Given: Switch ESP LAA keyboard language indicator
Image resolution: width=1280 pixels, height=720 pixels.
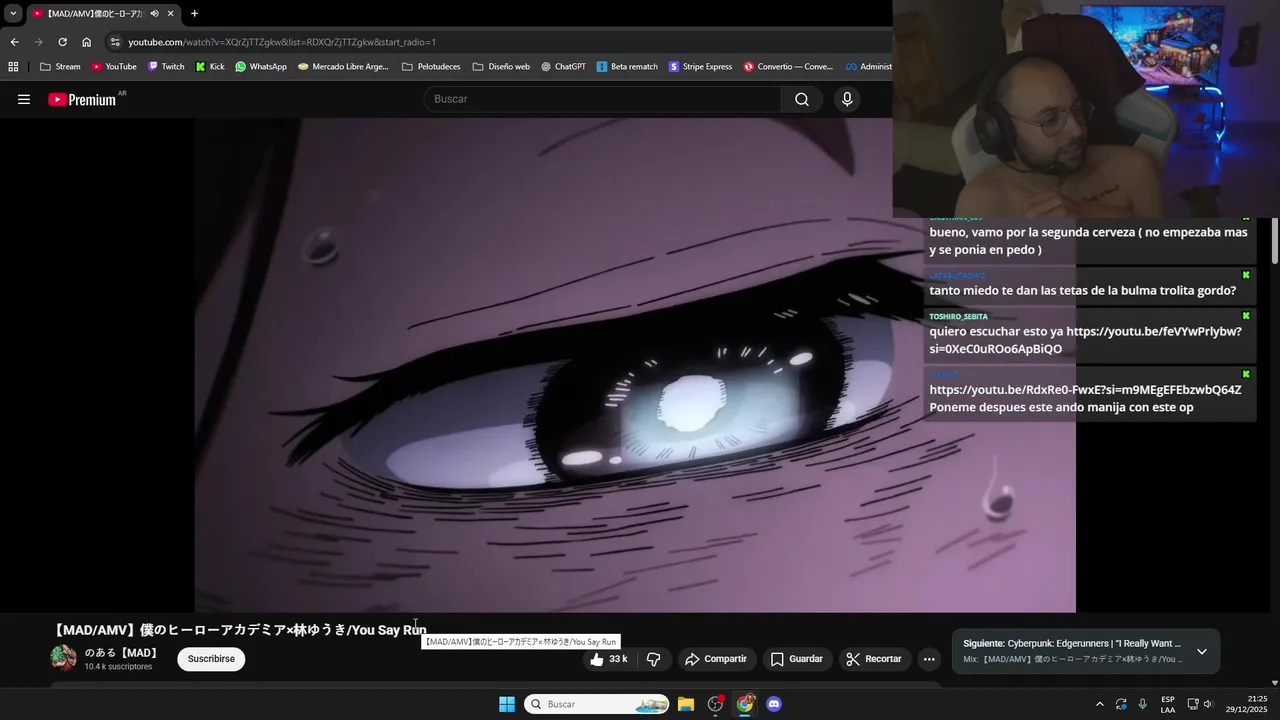Looking at the screenshot, I should [x=1168, y=704].
